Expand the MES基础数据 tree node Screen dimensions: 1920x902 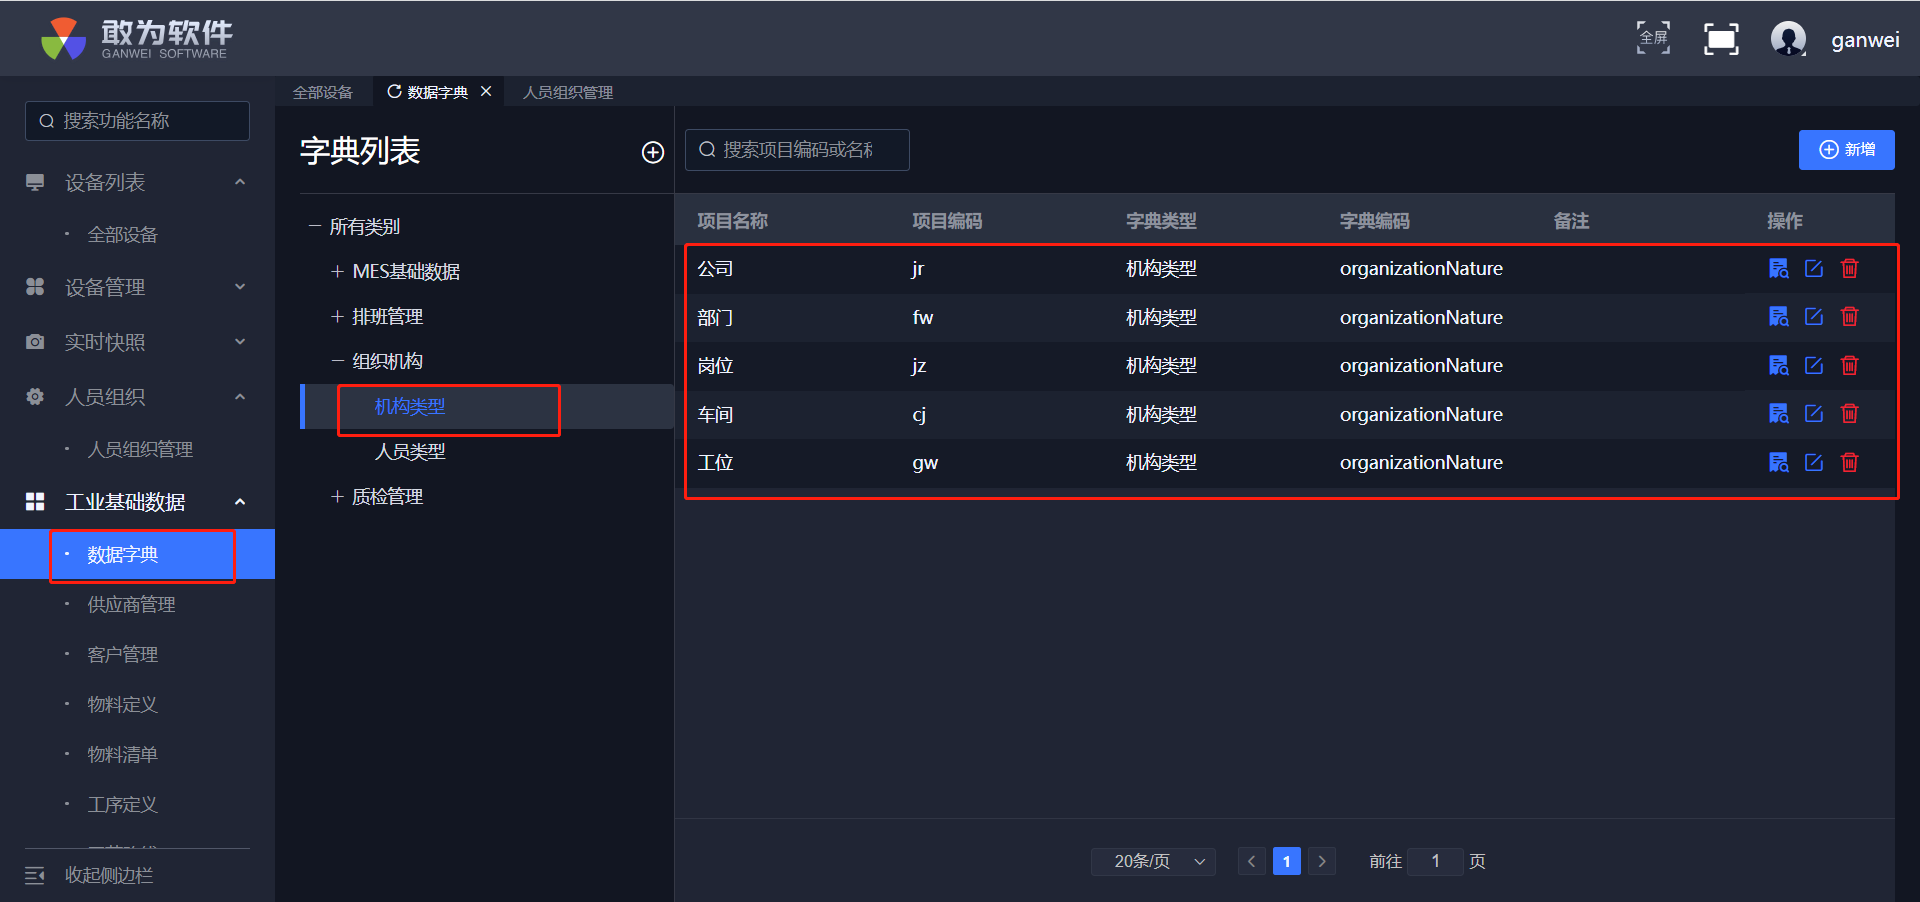tap(337, 271)
